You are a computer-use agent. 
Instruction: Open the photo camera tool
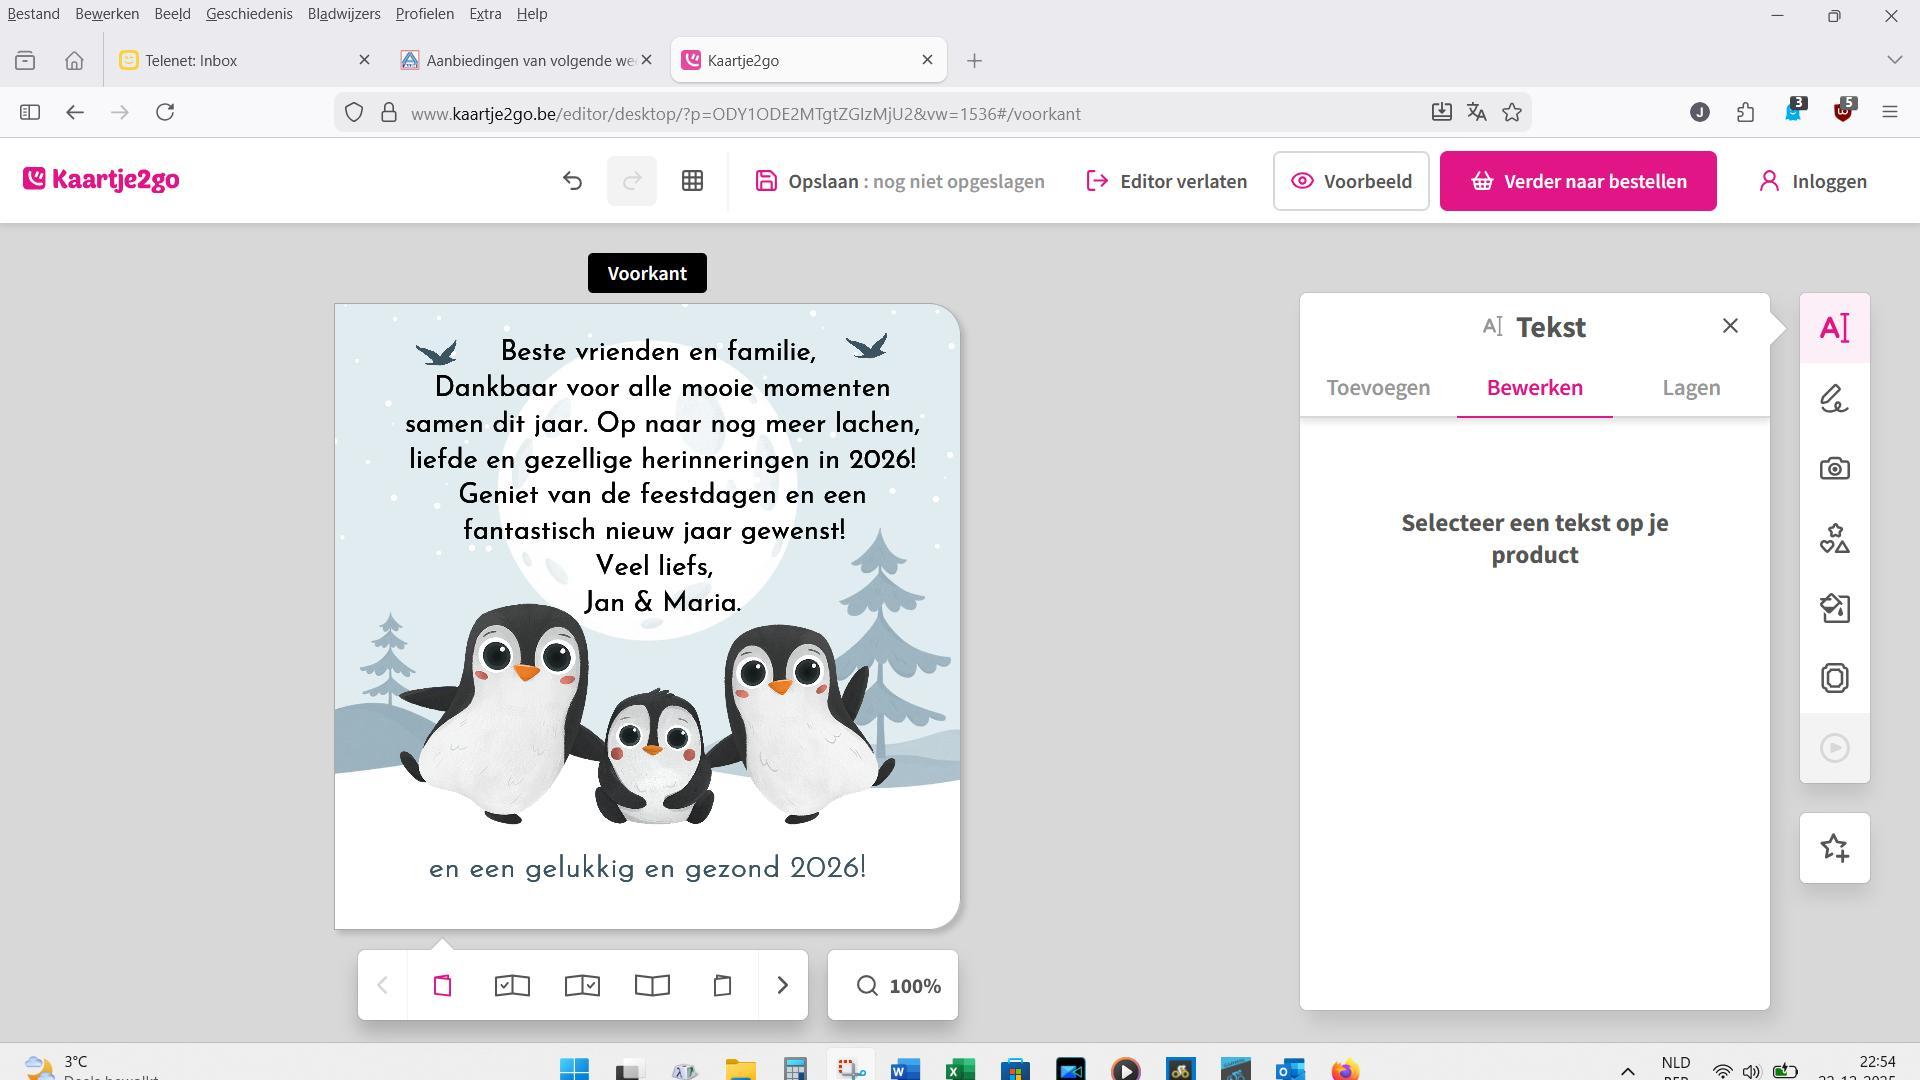(x=1834, y=469)
